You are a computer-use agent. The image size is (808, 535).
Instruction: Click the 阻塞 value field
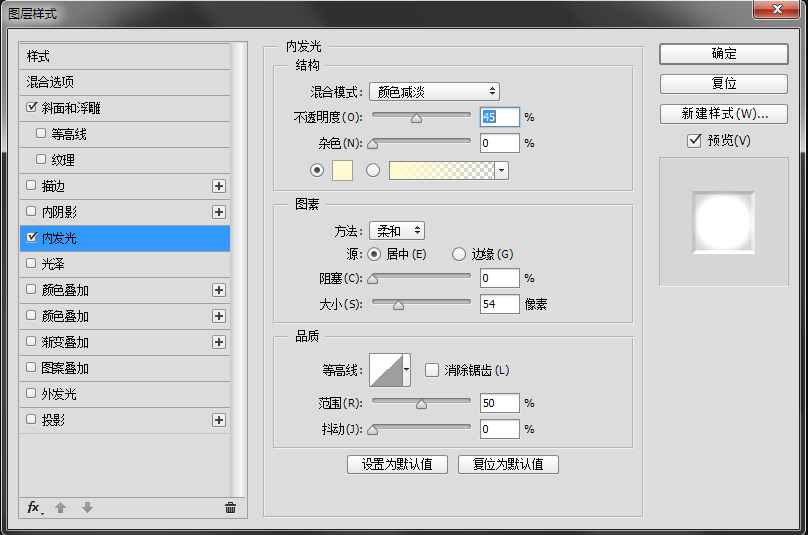pyautogui.click(x=499, y=278)
